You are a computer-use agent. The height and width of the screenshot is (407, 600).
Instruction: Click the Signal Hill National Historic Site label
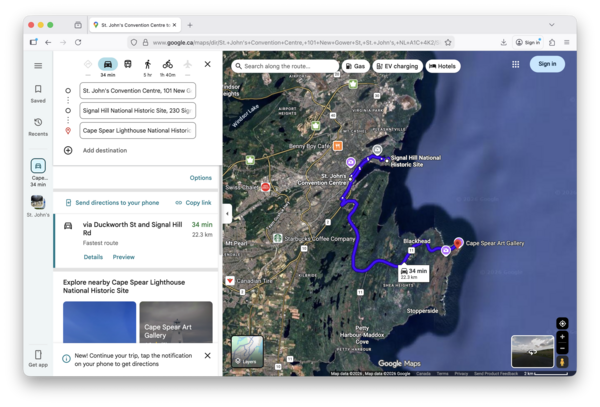416,161
